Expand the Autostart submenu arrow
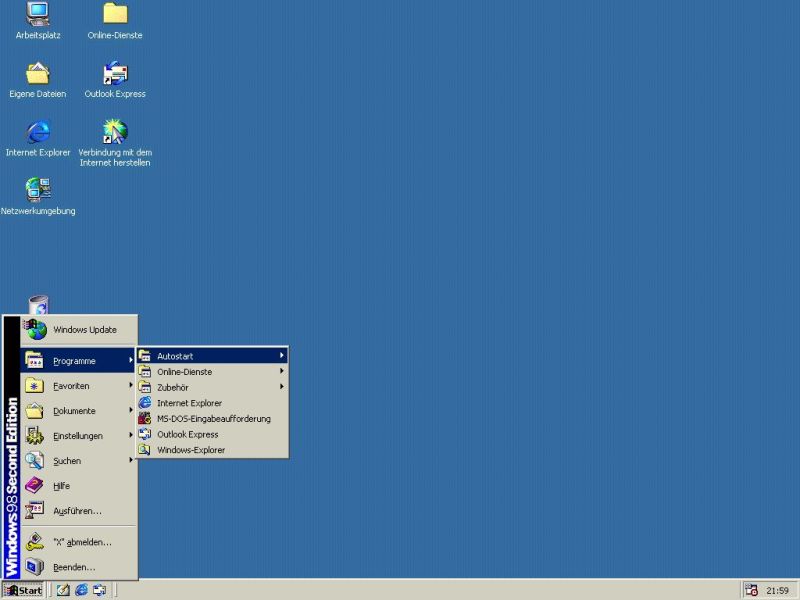The image size is (800, 600). (x=282, y=356)
